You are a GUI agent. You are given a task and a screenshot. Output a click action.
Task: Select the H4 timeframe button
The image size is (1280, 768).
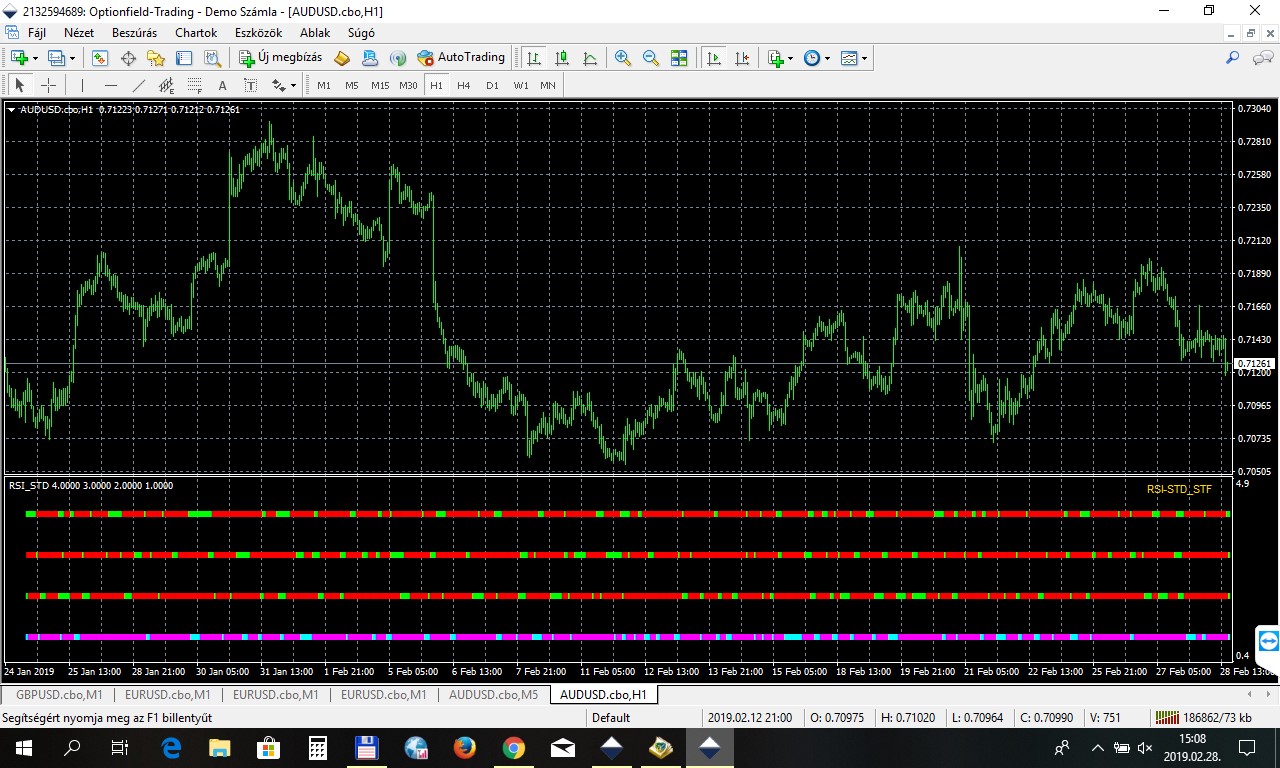tap(464, 85)
